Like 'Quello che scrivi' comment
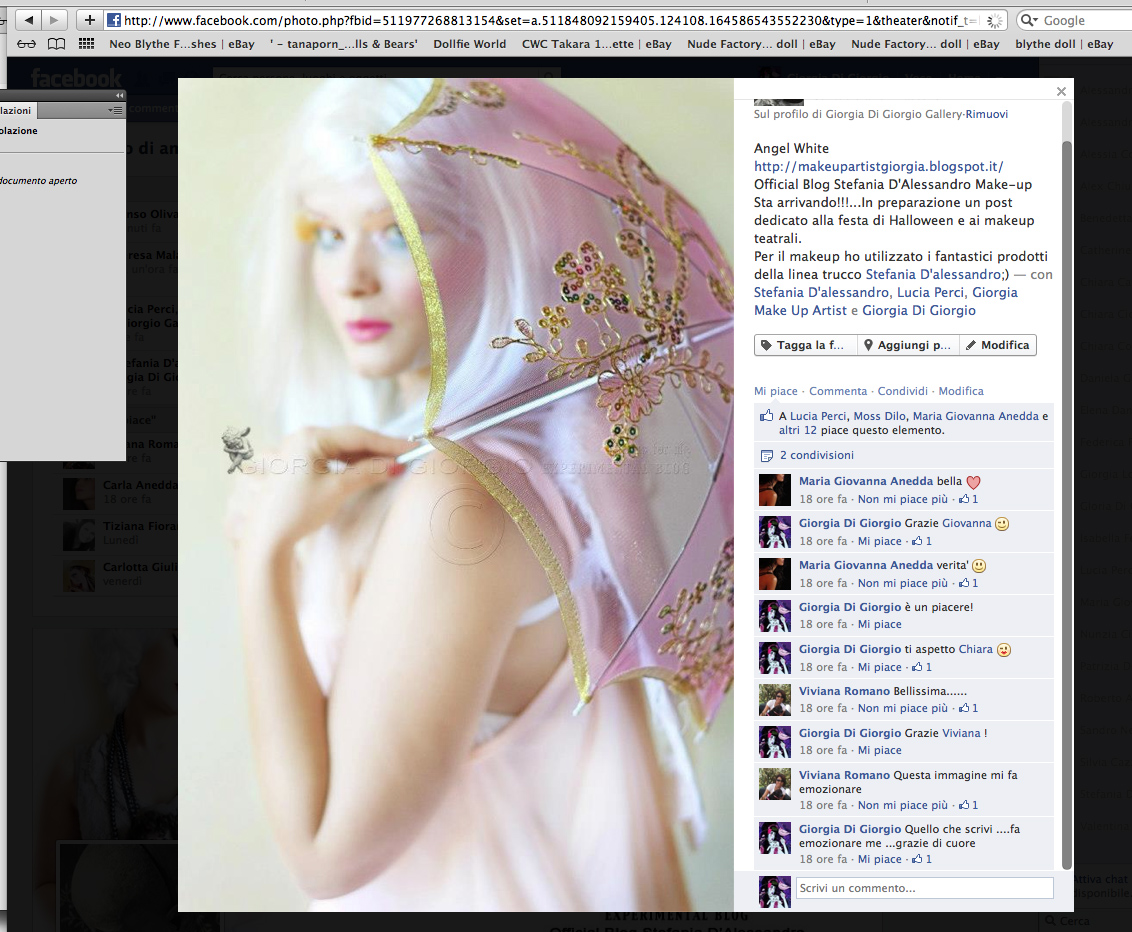The image size is (1132, 932). coord(879,860)
